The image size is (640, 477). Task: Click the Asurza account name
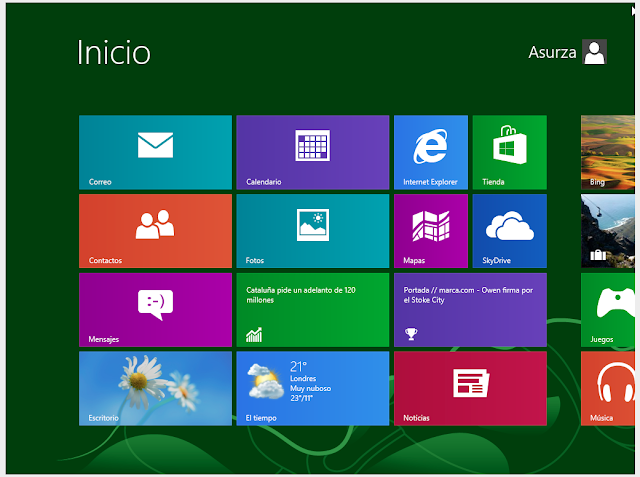[x=552, y=52]
